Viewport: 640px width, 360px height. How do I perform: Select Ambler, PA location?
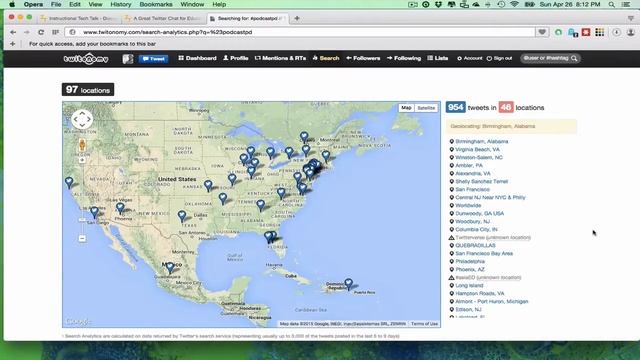[469, 165]
